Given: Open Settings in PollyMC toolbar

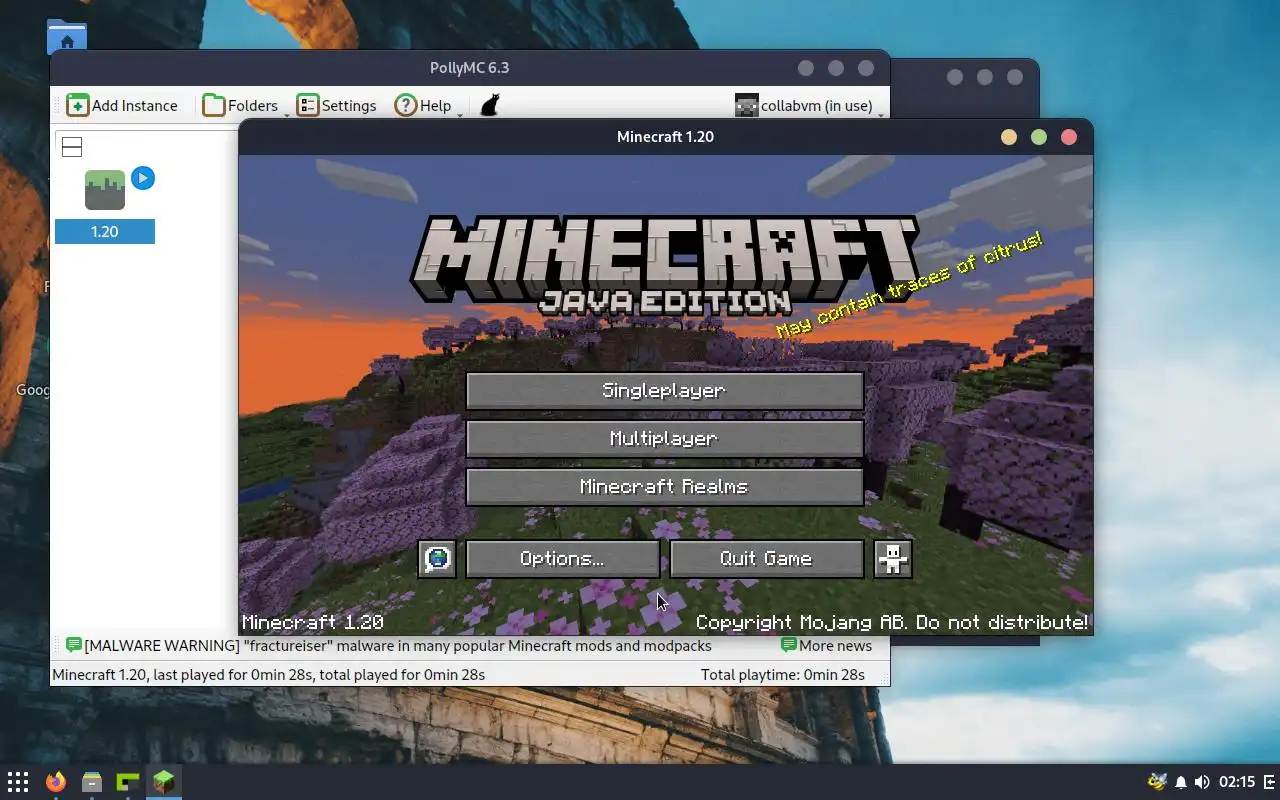Looking at the screenshot, I should 337,105.
